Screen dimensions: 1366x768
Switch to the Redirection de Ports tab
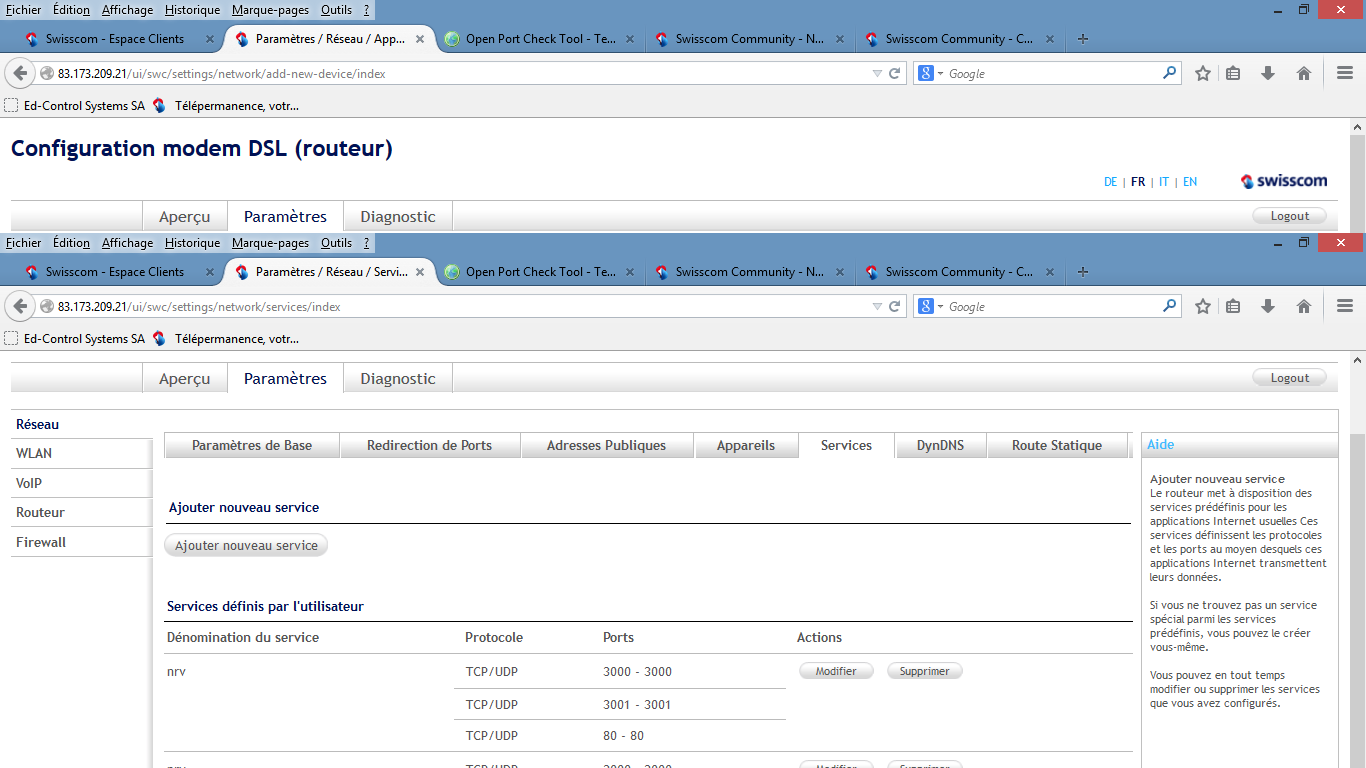pos(429,445)
